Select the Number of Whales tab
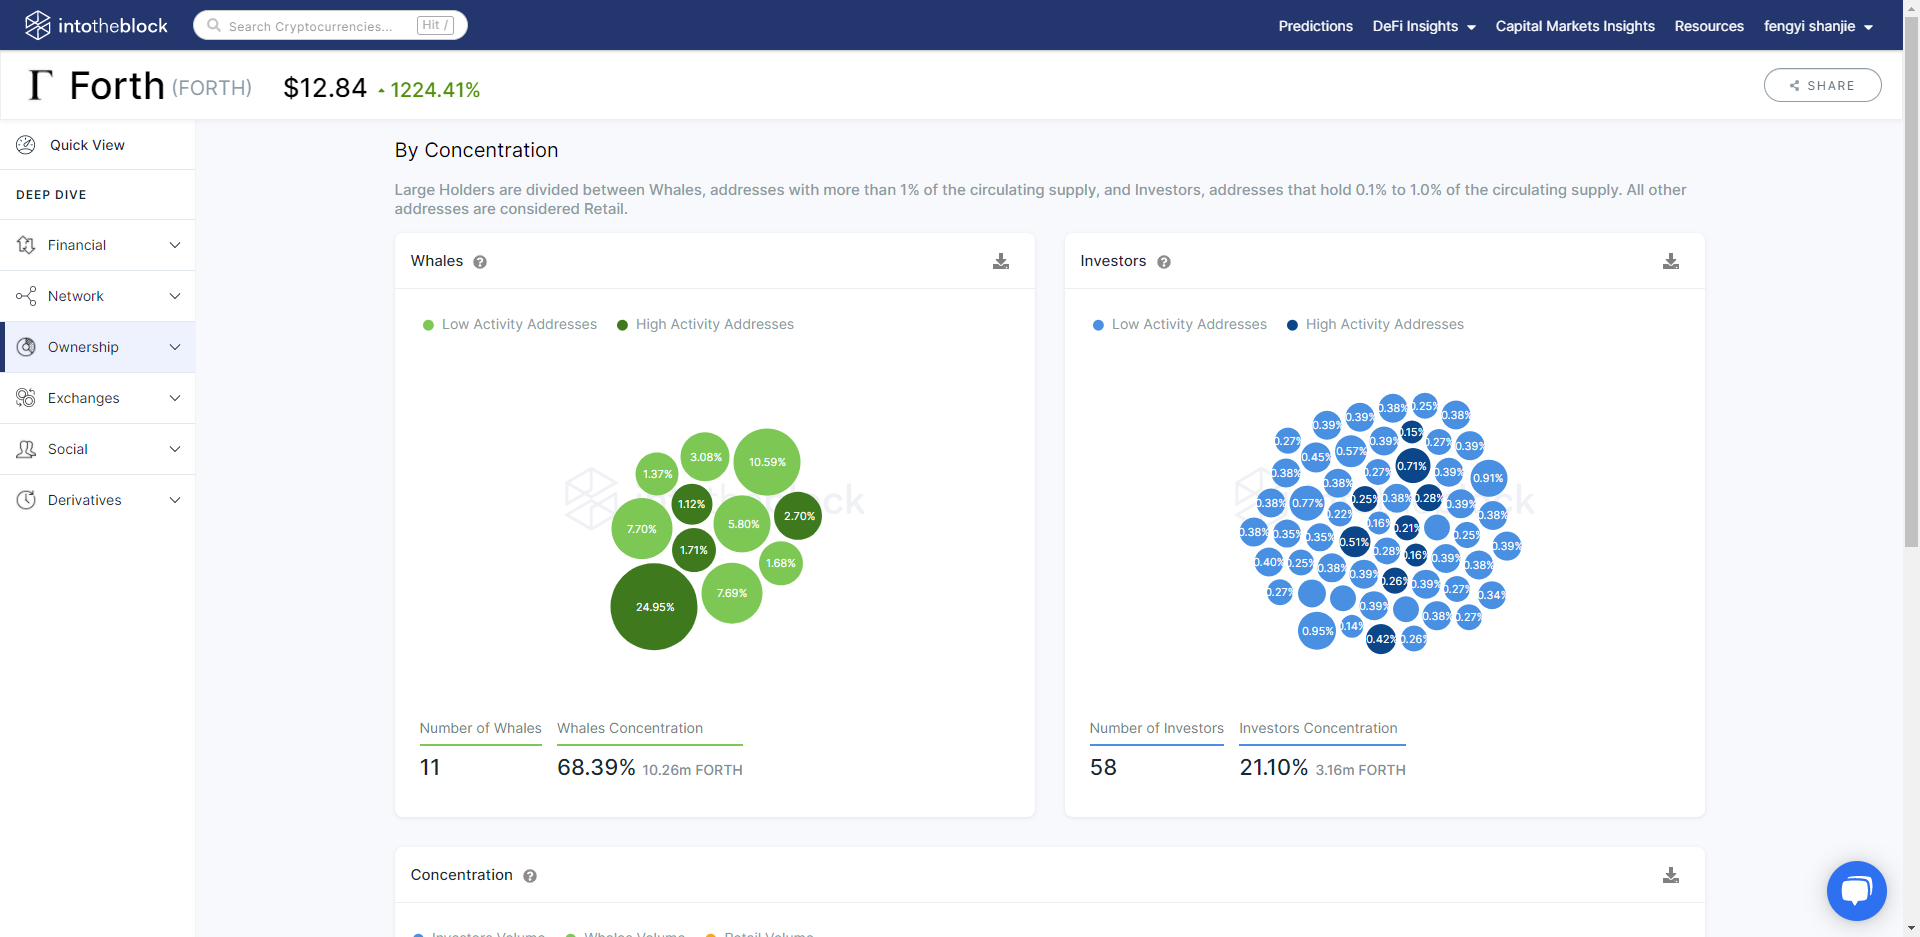The width and height of the screenshot is (1920, 937). point(480,729)
